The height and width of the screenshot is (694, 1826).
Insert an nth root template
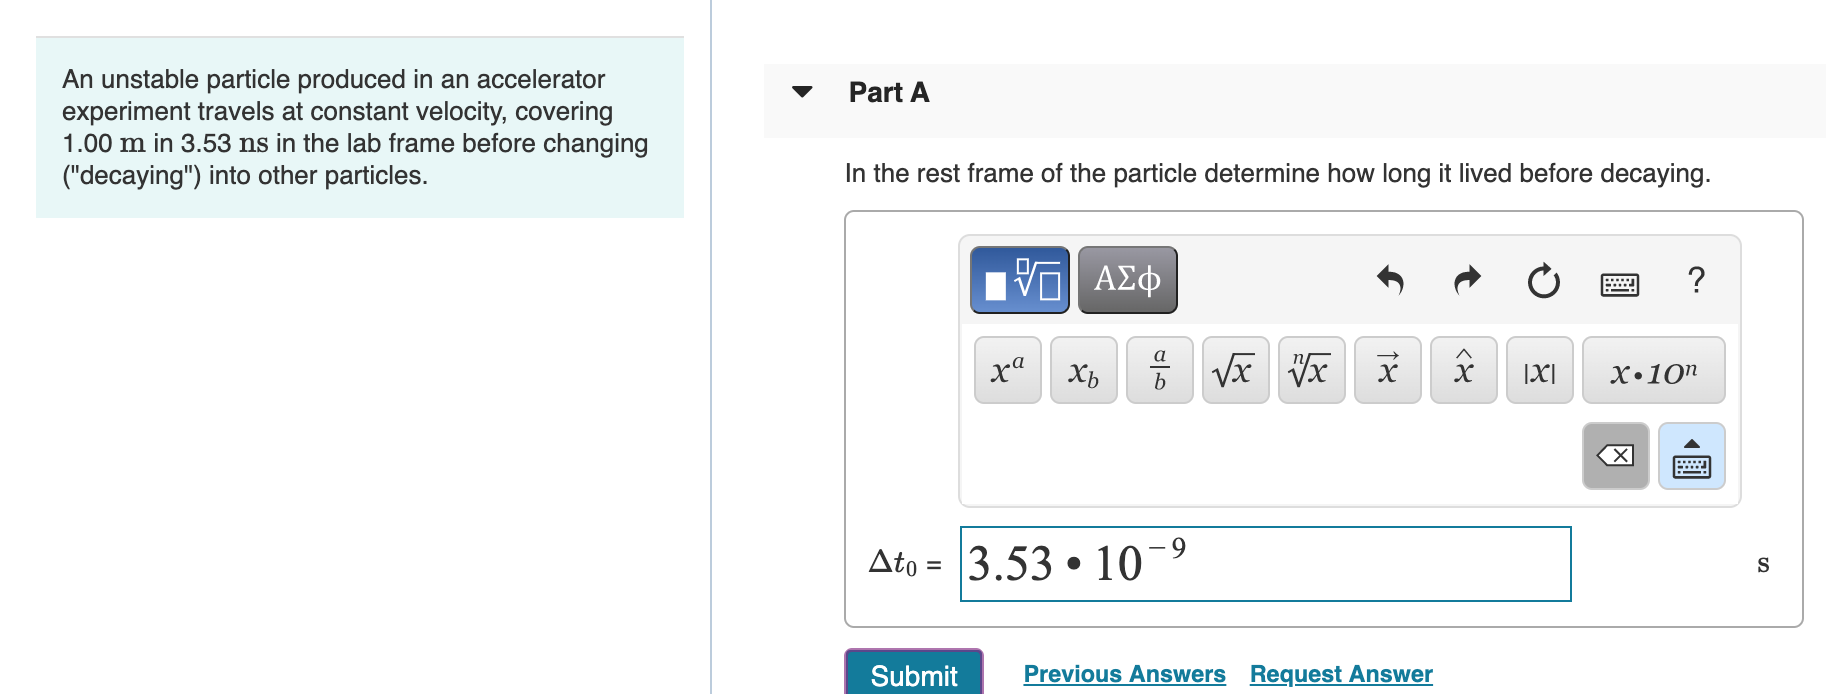click(x=1310, y=370)
